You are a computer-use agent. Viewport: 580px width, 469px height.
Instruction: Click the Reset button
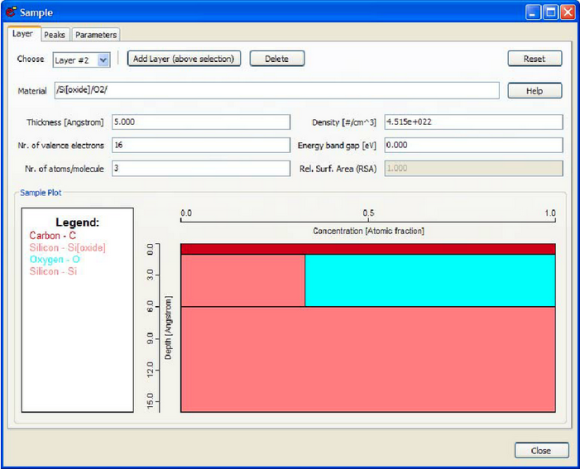(535, 58)
